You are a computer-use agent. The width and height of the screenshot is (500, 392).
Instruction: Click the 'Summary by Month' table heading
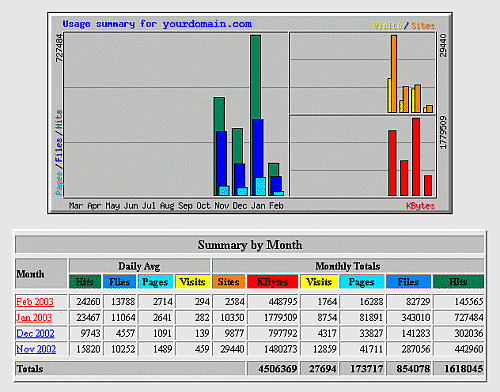[x=250, y=245]
